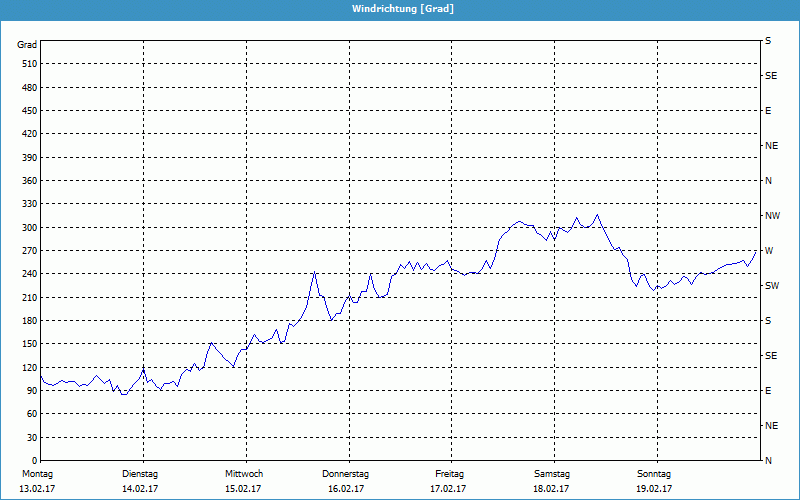Screen dimensions: 800x500
Task: Select the Montag 13.02.17 date label
Action: tap(36, 481)
